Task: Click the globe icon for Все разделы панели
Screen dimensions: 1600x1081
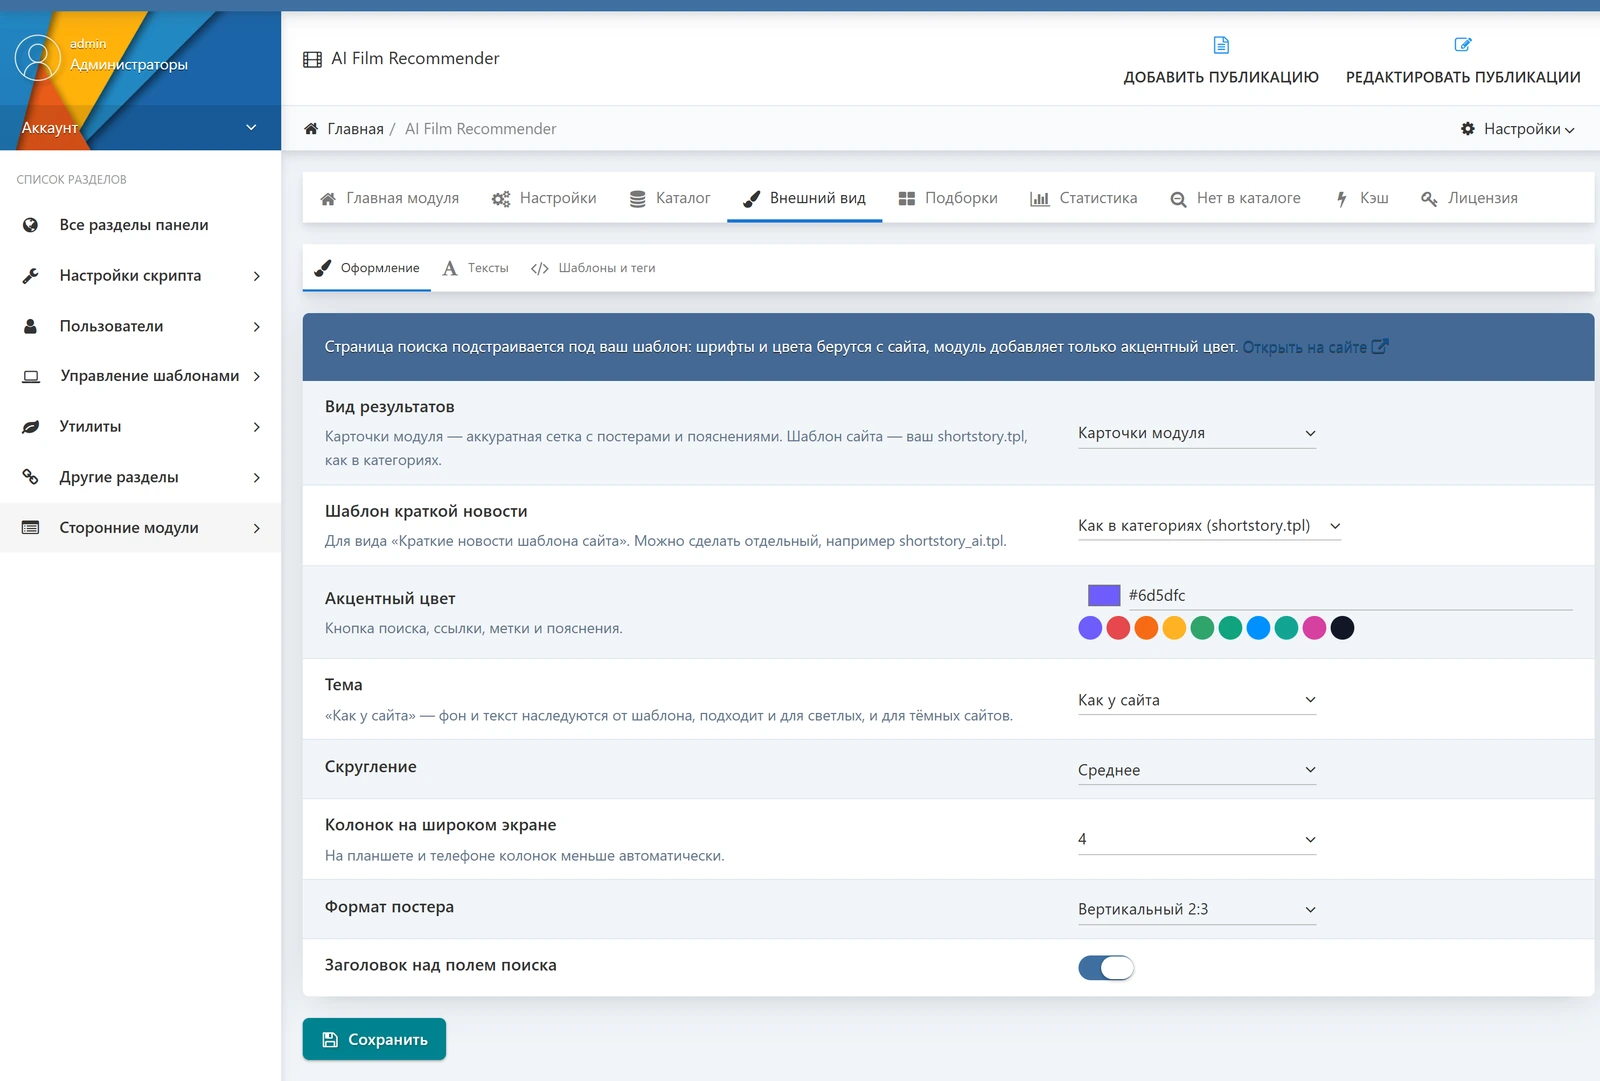Action: [31, 225]
